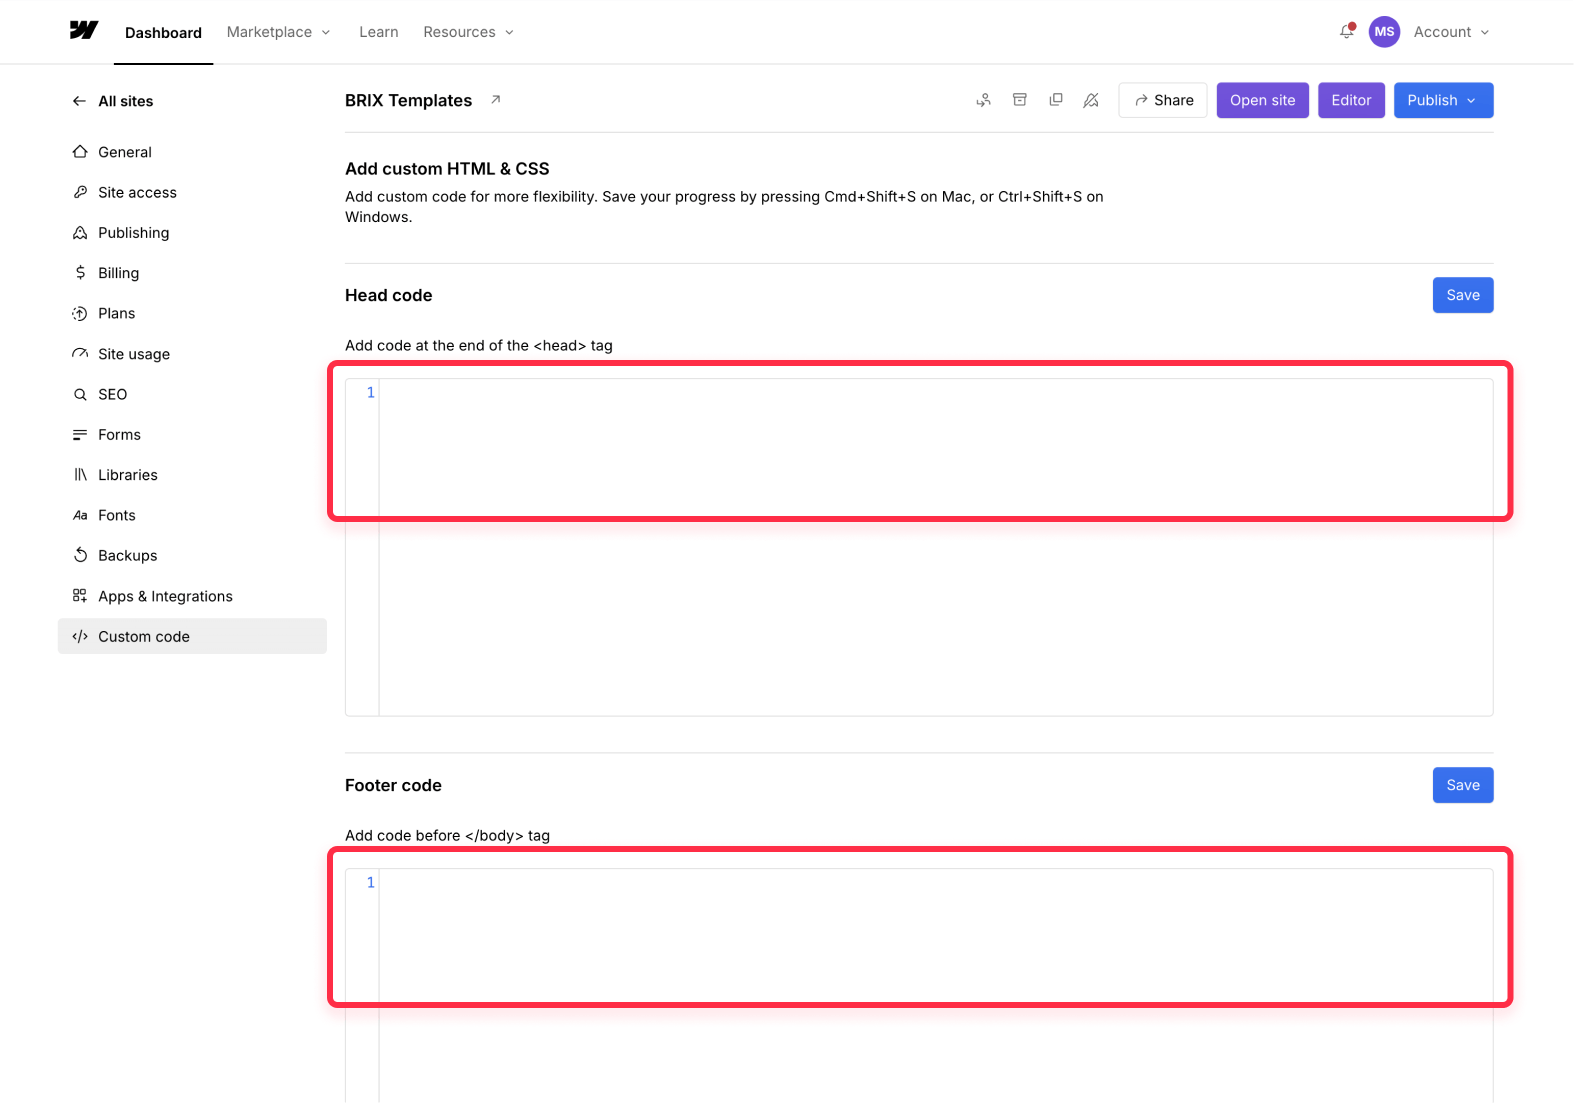Open Plans settings
This screenshot has height=1103, width=1574.
[x=192, y=313]
